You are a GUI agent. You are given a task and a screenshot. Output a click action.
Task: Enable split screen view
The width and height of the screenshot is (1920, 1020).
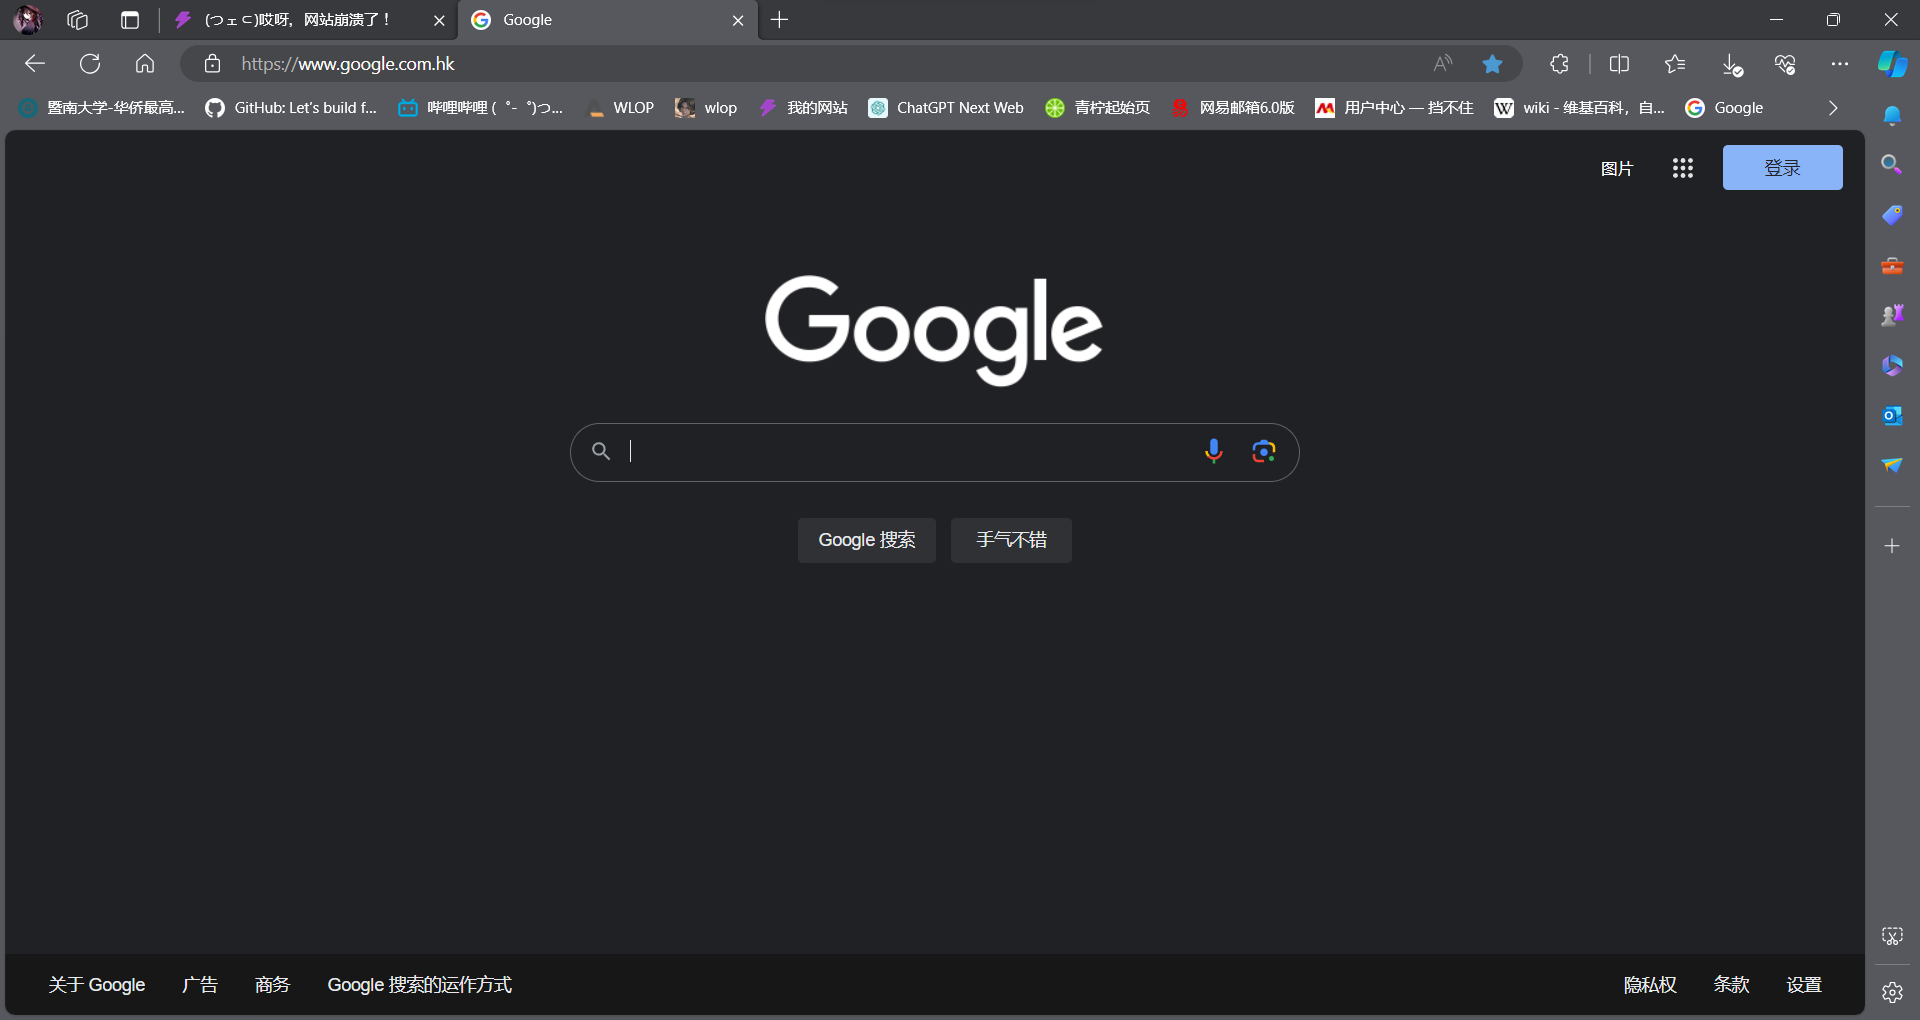click(x=1619, y=64)
